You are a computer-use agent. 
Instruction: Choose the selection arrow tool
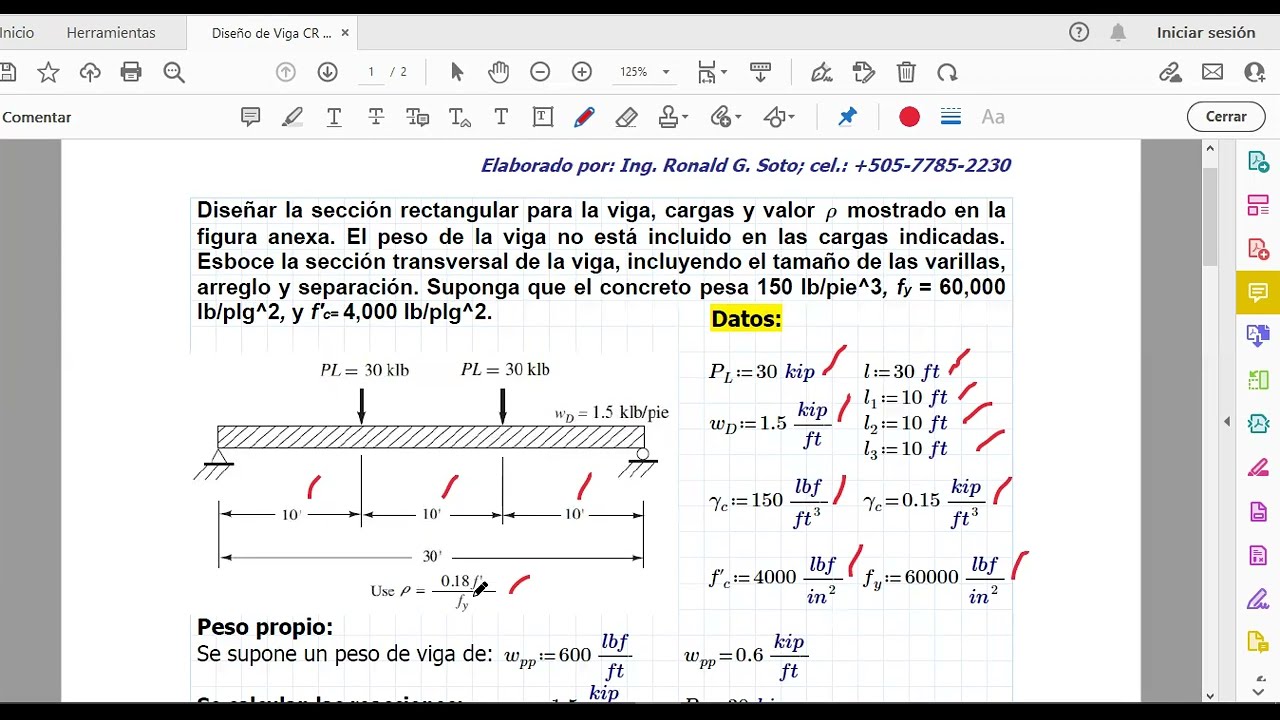[457, 72]
